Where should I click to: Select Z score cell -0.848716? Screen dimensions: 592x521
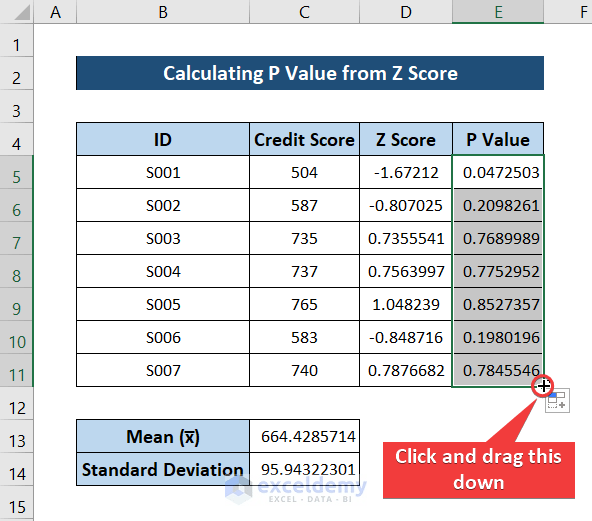pyautogui.click(x=406, y=337)
